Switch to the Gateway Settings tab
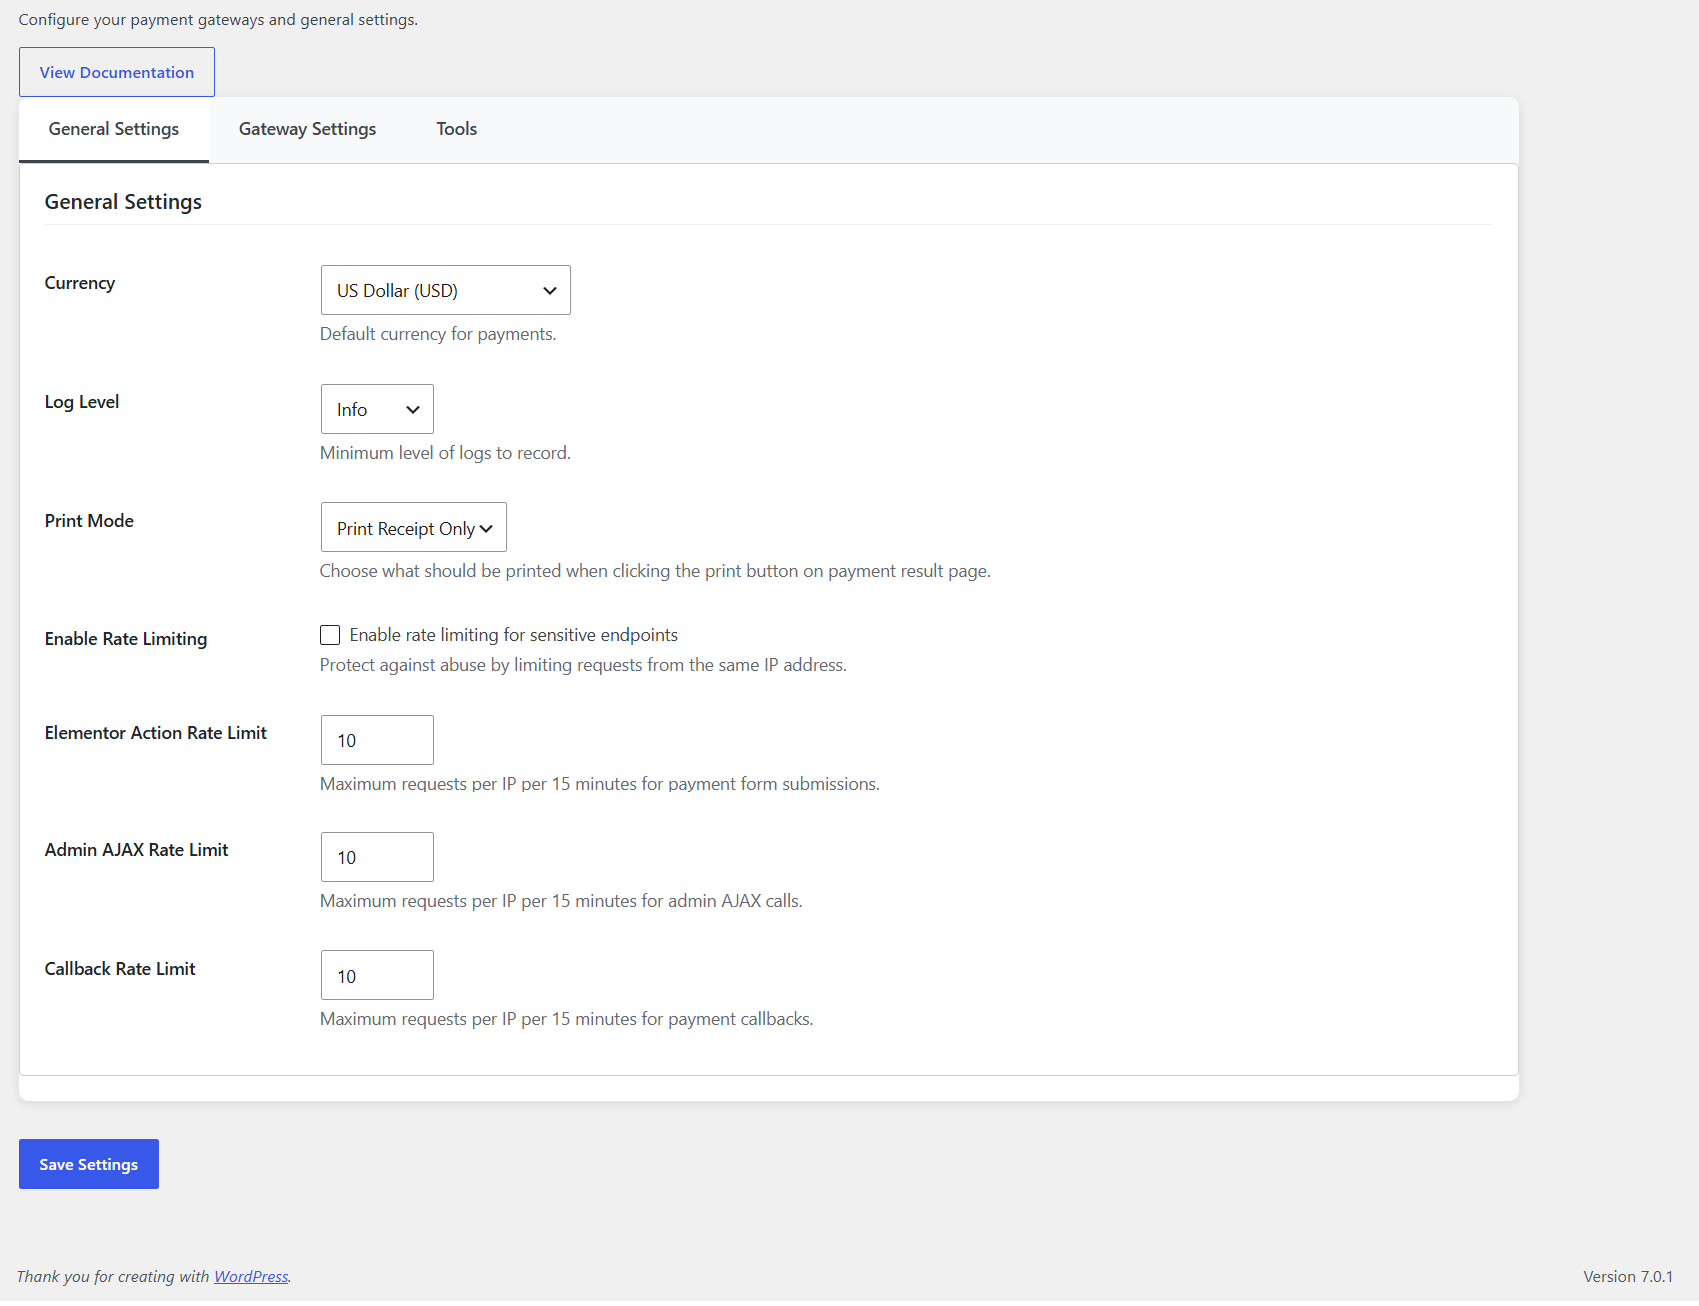The height and width of the screenshot is (1306, 1699). pyautogui.click(x=307, y=129)
